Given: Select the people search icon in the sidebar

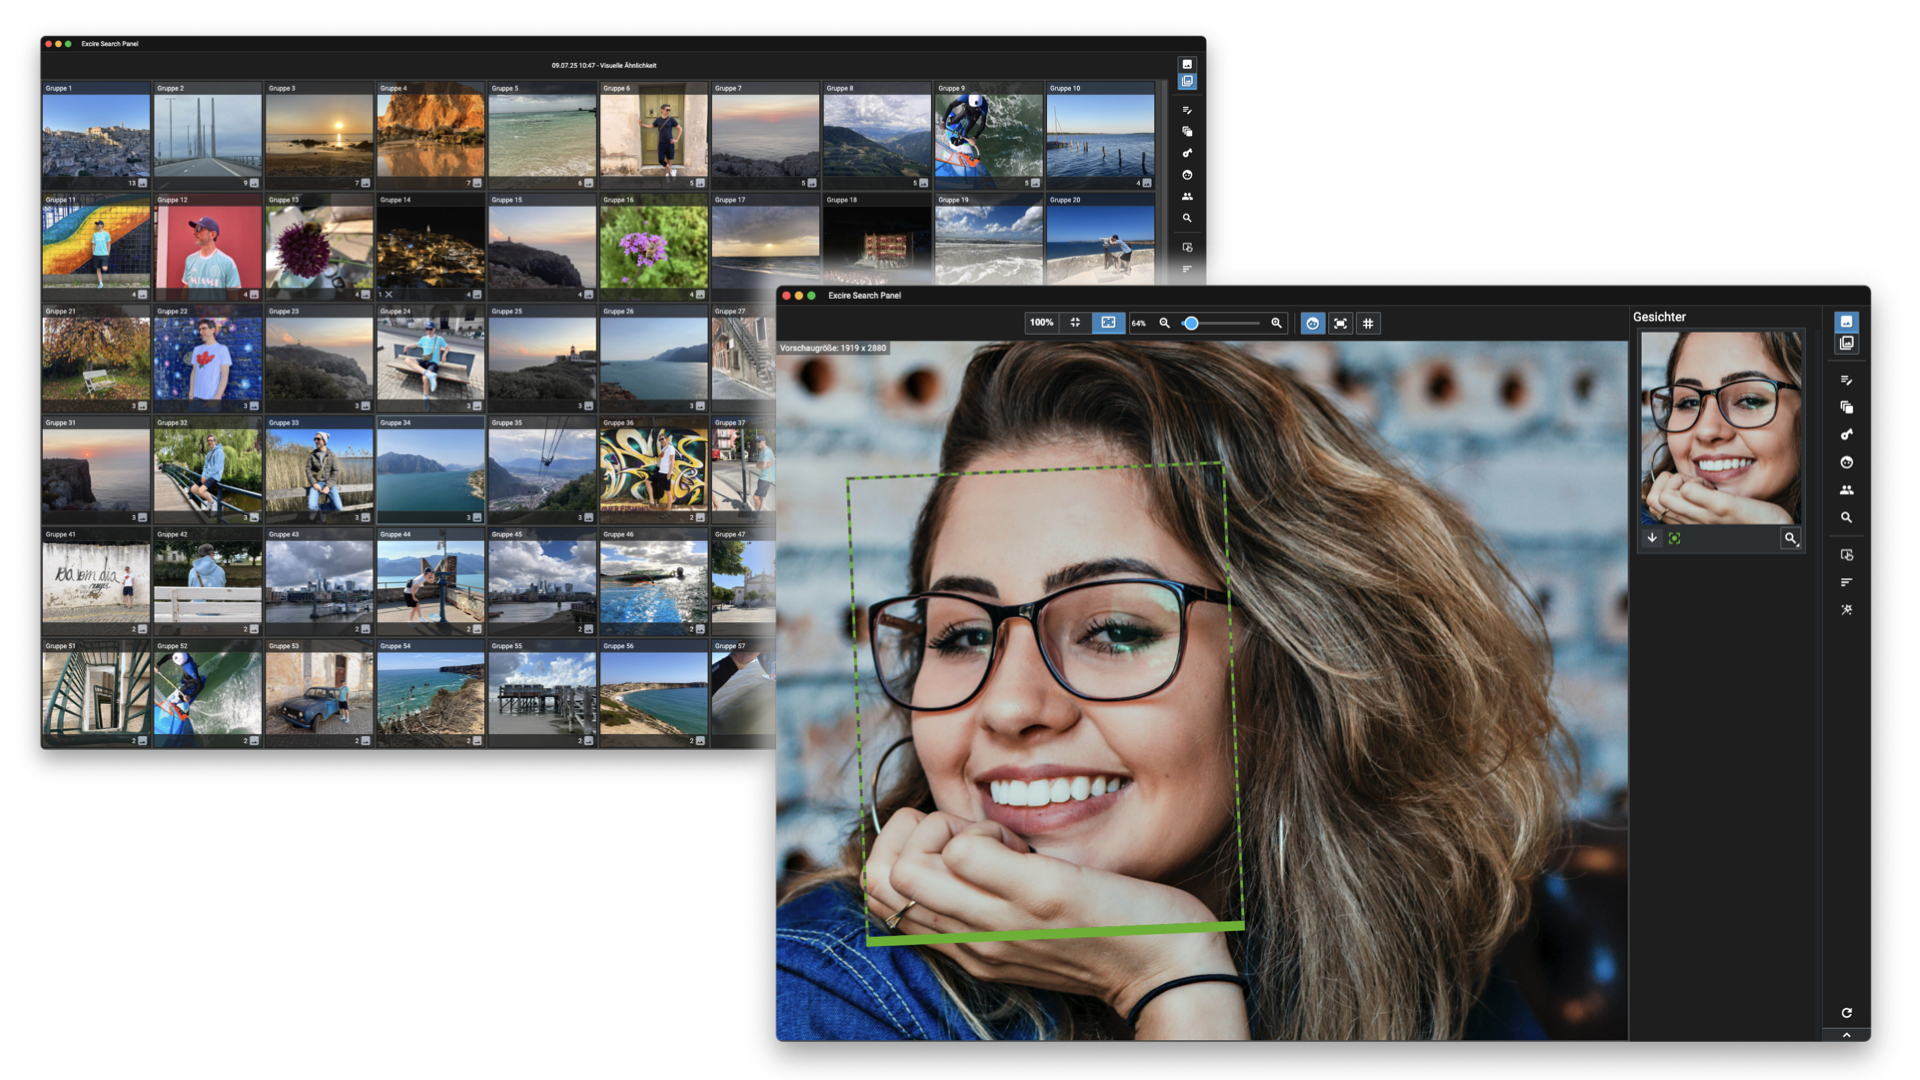Looking at the screenshot, I should (x=1846, y=490).
